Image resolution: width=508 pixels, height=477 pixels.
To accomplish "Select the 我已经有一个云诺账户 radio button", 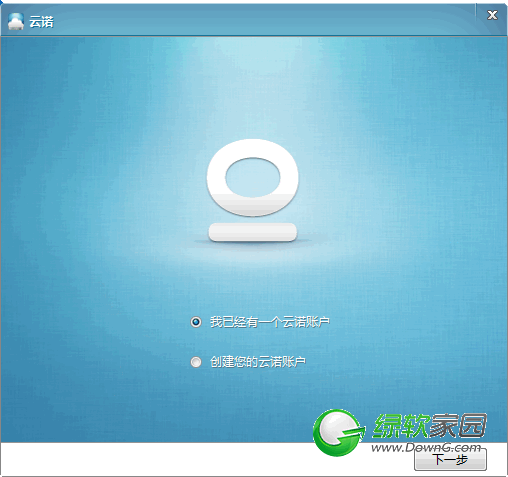I will 196,322.
